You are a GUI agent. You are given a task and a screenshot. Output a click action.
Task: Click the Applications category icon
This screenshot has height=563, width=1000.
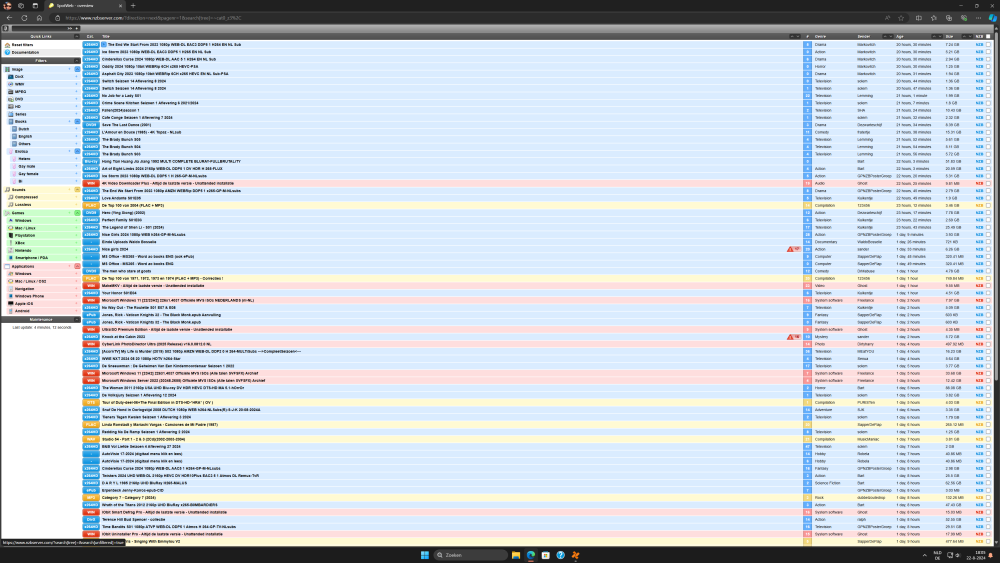pyautogui.click(x=8, y=266)
